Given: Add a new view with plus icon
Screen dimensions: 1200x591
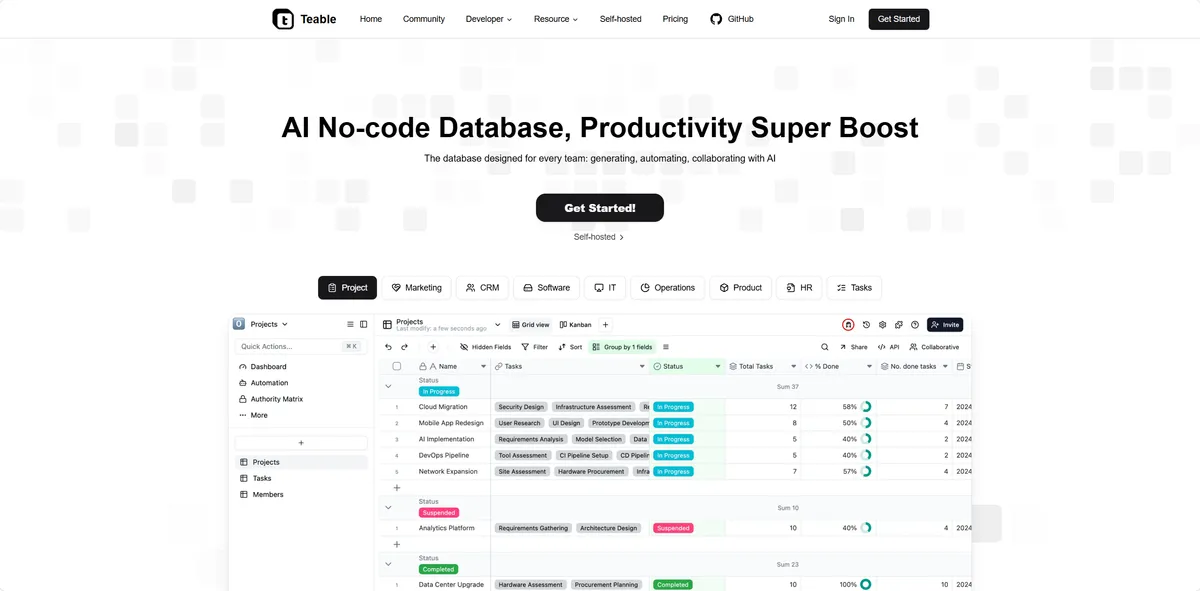Looking at the screenshot, I should [606, 325].
